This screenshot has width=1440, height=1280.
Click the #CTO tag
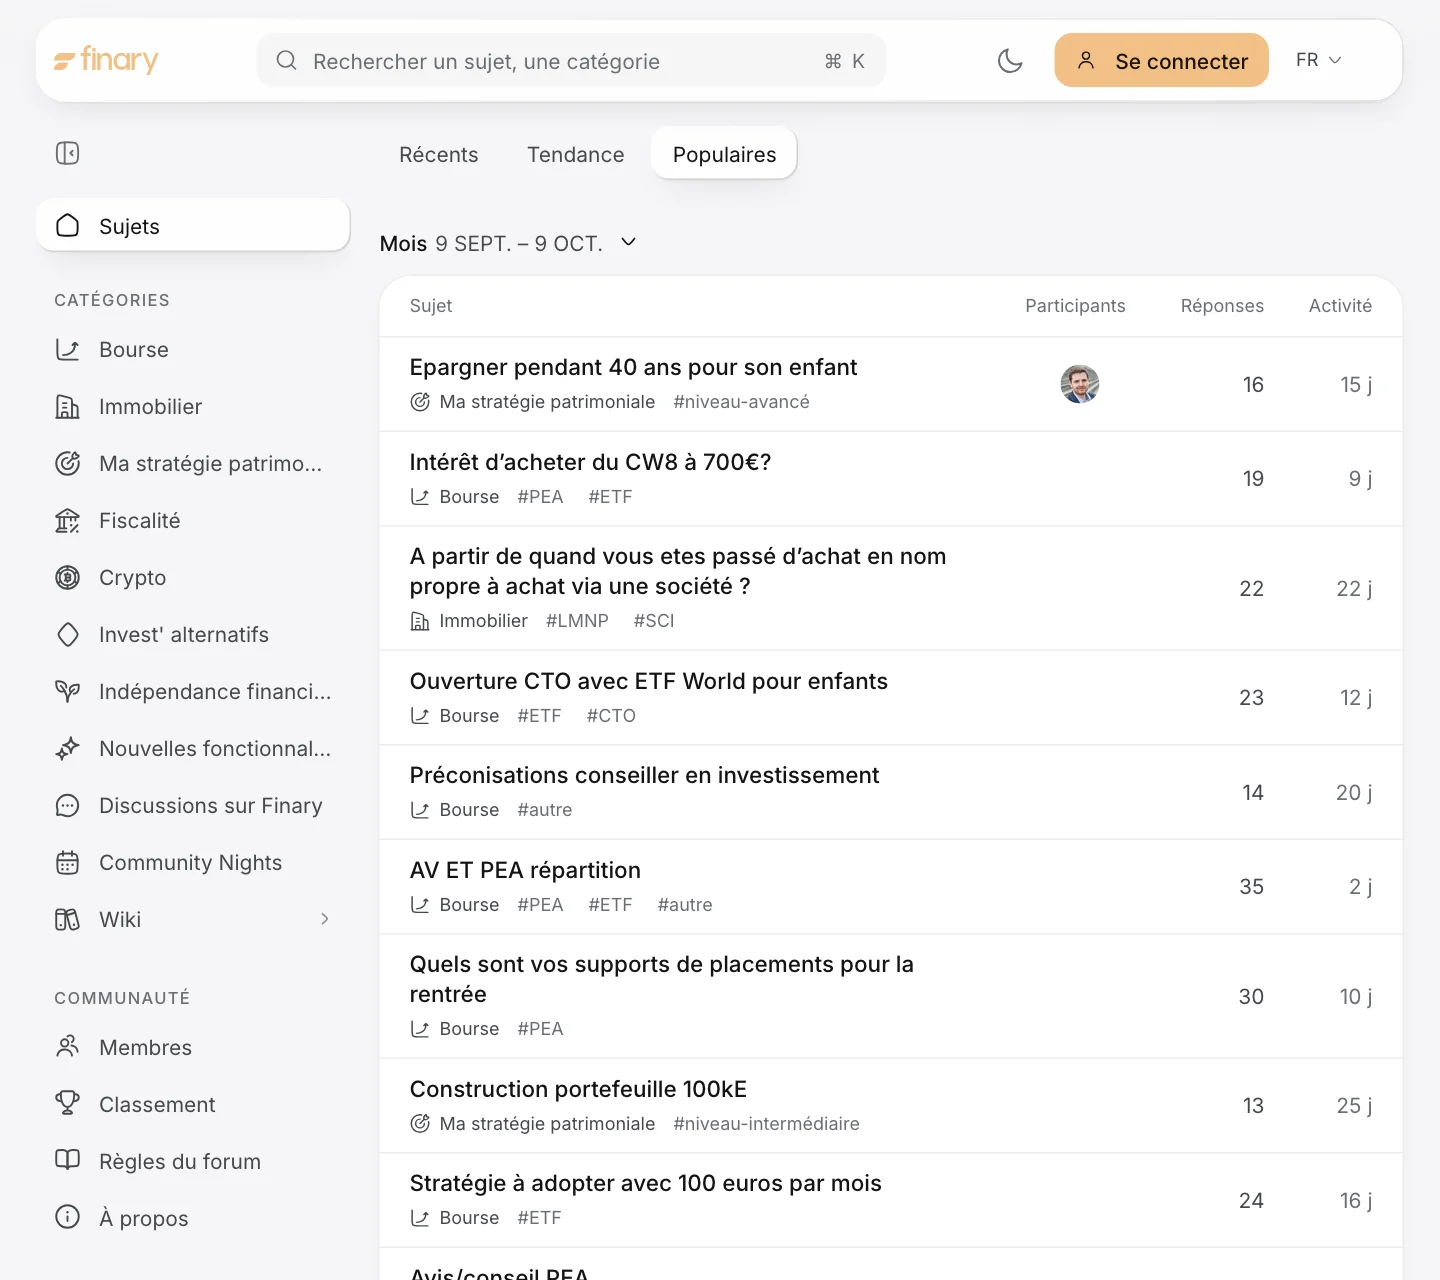pos(611,716)
